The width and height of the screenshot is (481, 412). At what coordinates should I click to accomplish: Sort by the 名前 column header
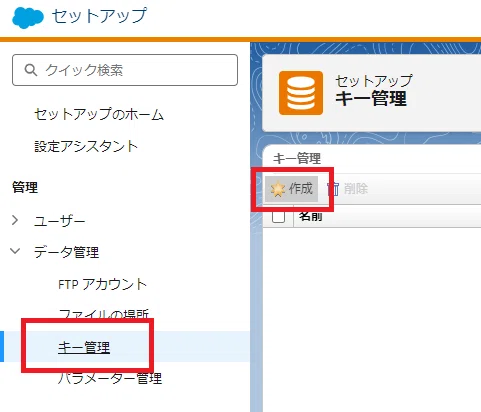(x=310, y=217)
